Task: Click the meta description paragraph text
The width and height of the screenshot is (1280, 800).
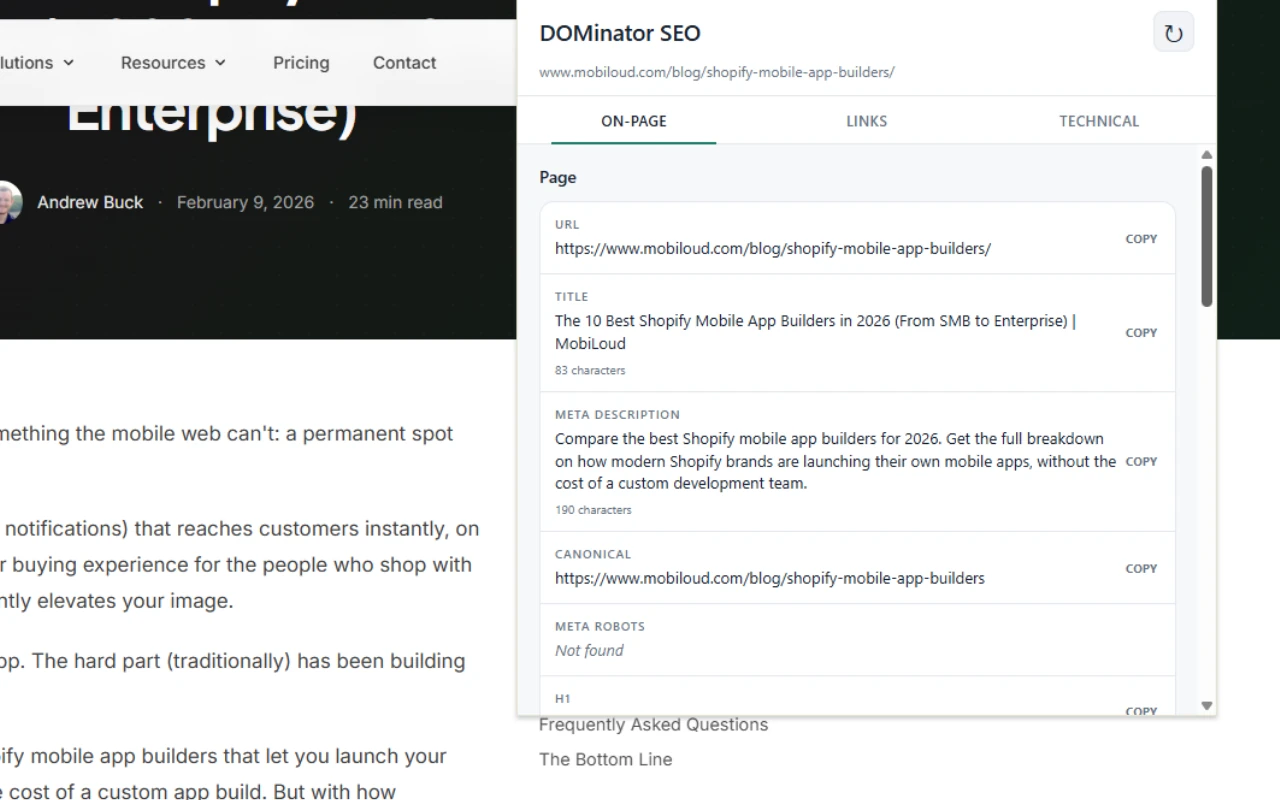Action: (x=835, y=461)
